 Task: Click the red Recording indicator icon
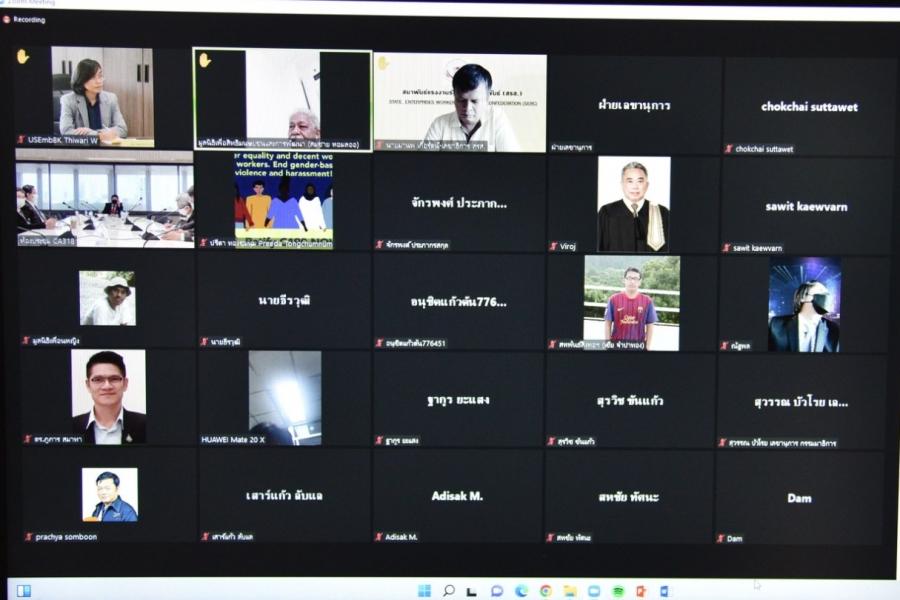pos(8,19)
